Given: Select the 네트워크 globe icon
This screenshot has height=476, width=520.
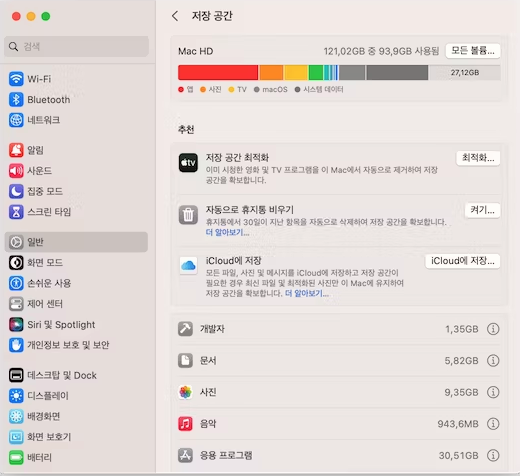Looking at the screenshot, I should pos(16,120).
